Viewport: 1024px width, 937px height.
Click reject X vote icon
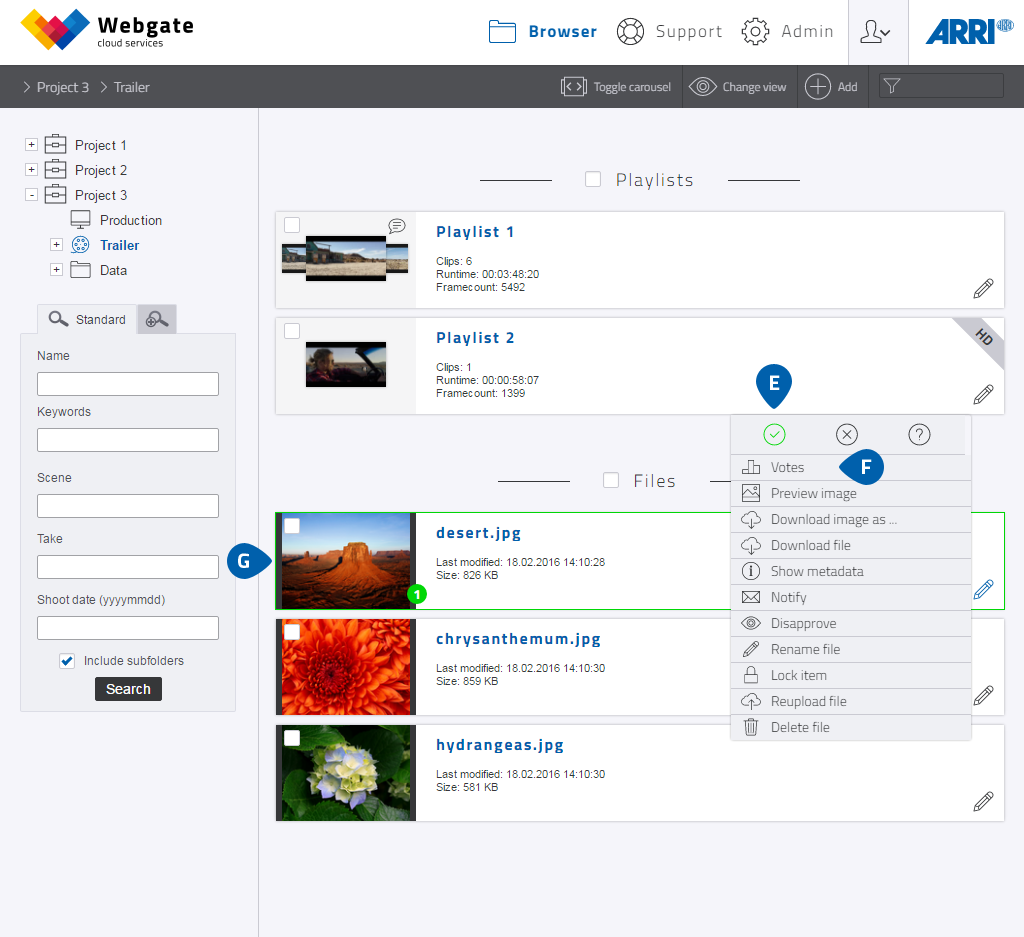point(847,434)
